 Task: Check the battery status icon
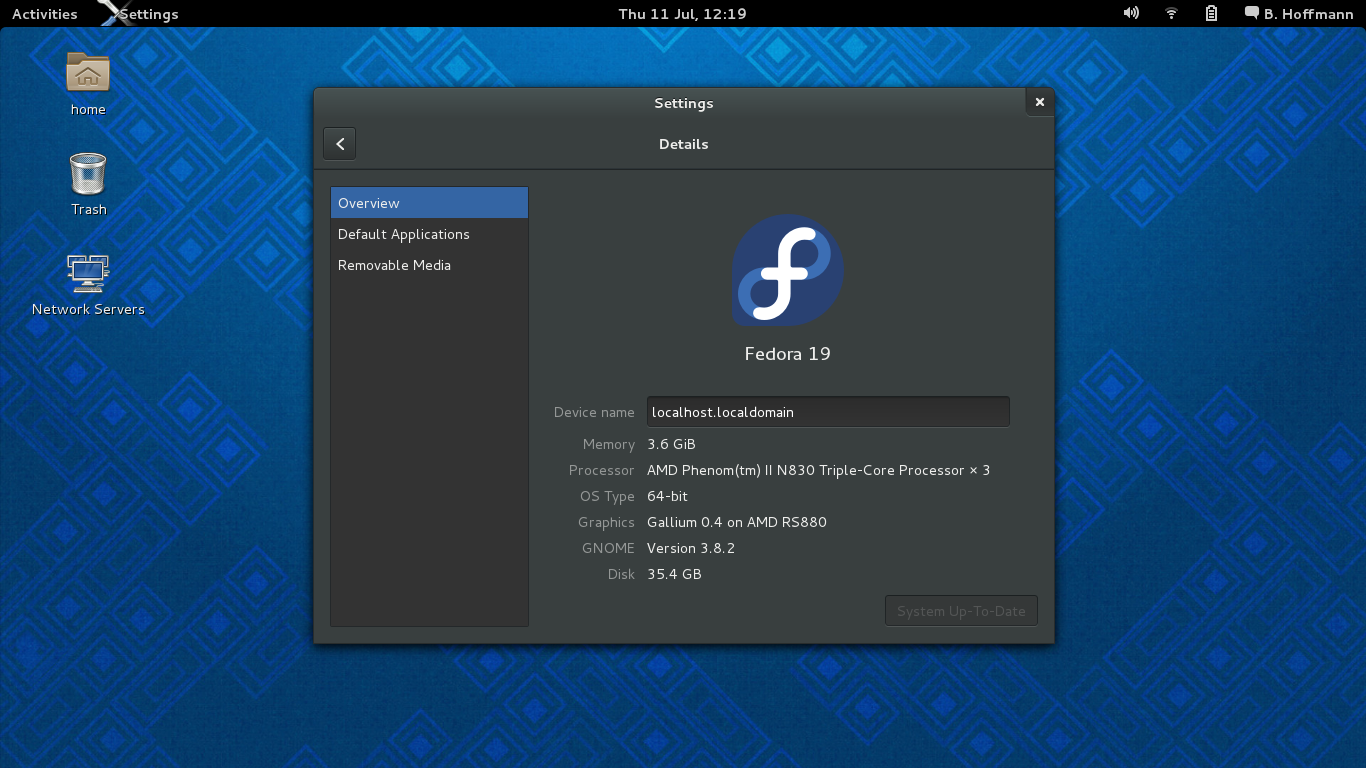click(1211, 13)
